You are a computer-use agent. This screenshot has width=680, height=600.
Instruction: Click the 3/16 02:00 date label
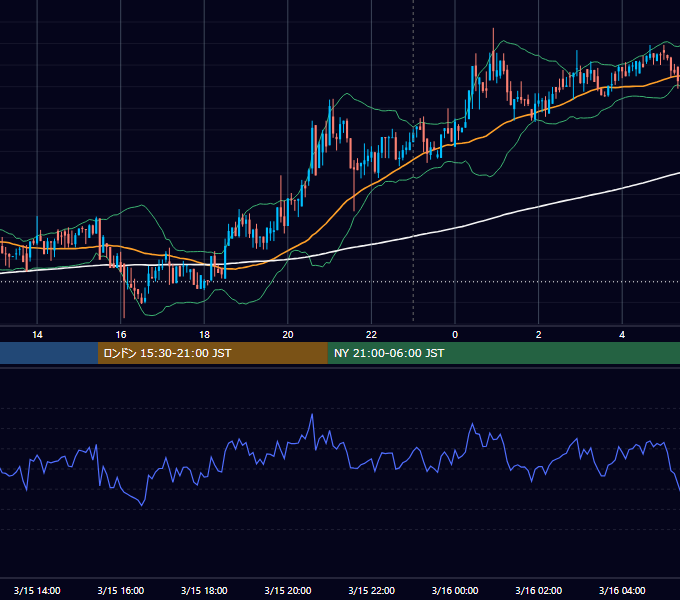click(x=539, y=590)
